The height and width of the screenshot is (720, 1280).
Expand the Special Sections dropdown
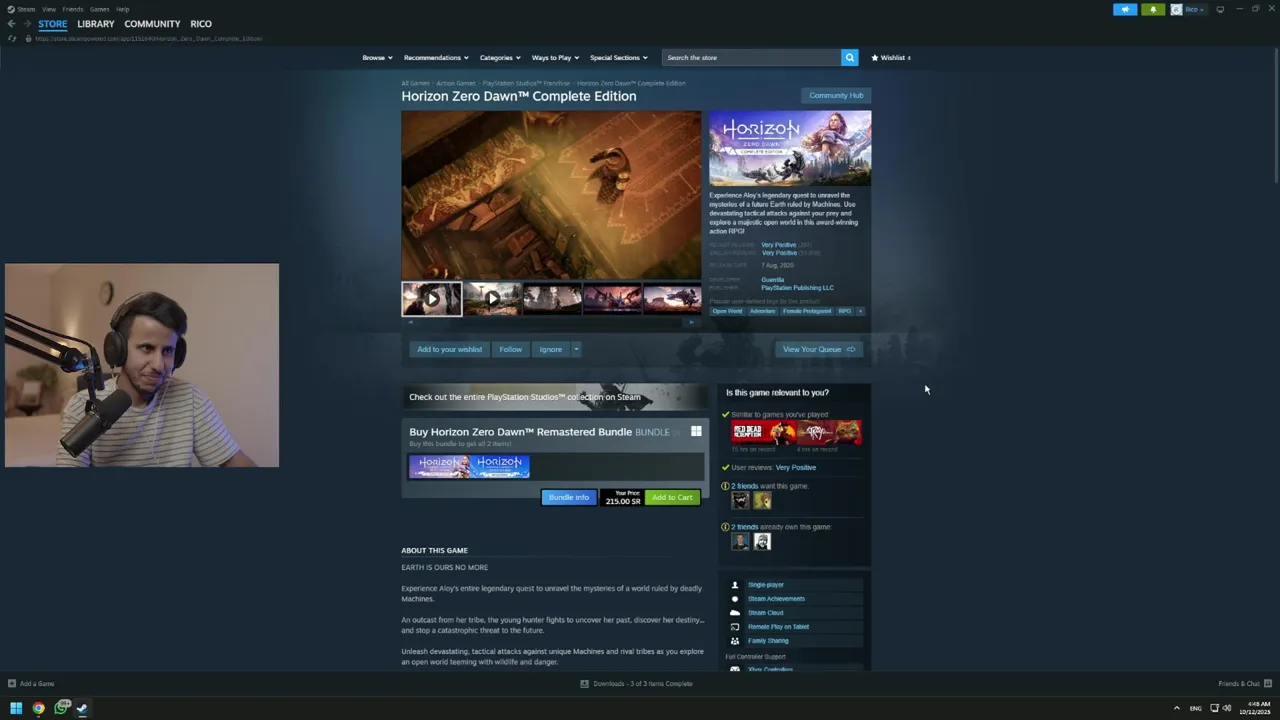(x=618, y=57)
